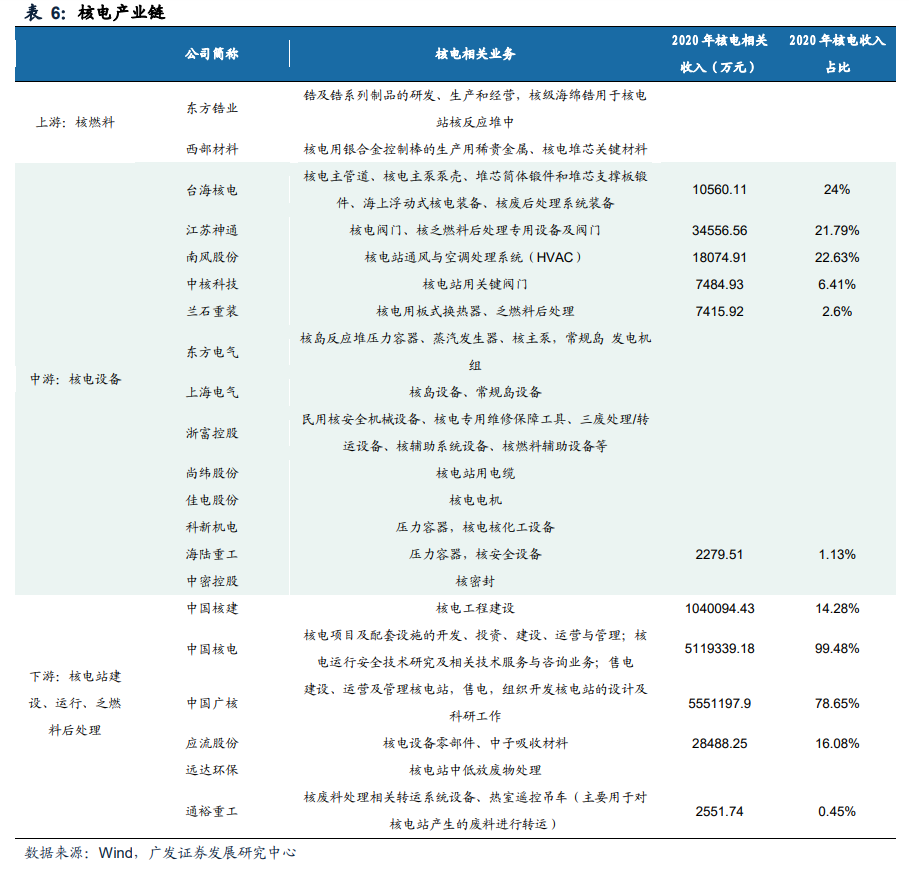The image size is (909, 873).
Task: Click company name 中国核建
Action: tap(212, 608)
